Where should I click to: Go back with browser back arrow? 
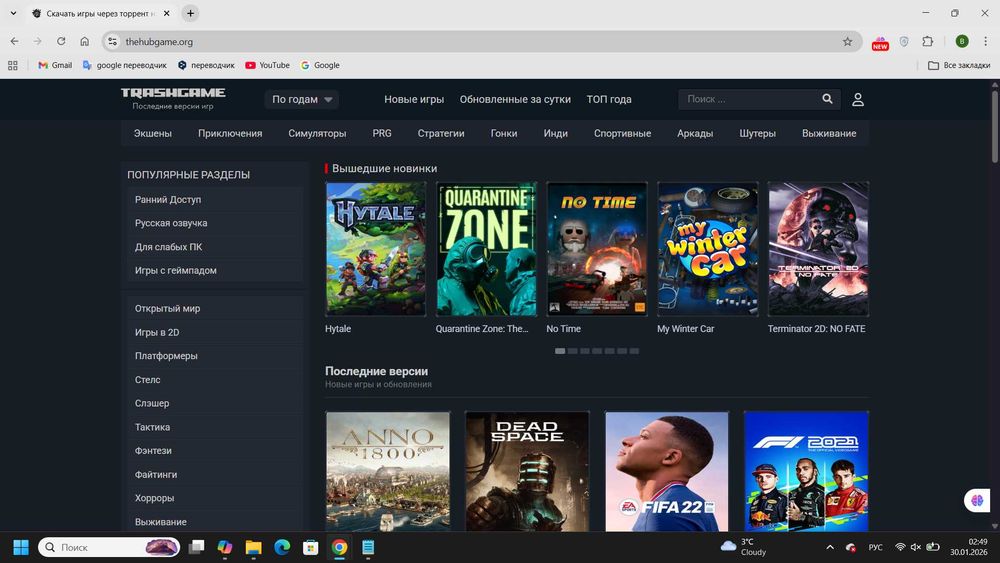coord(14,41)
